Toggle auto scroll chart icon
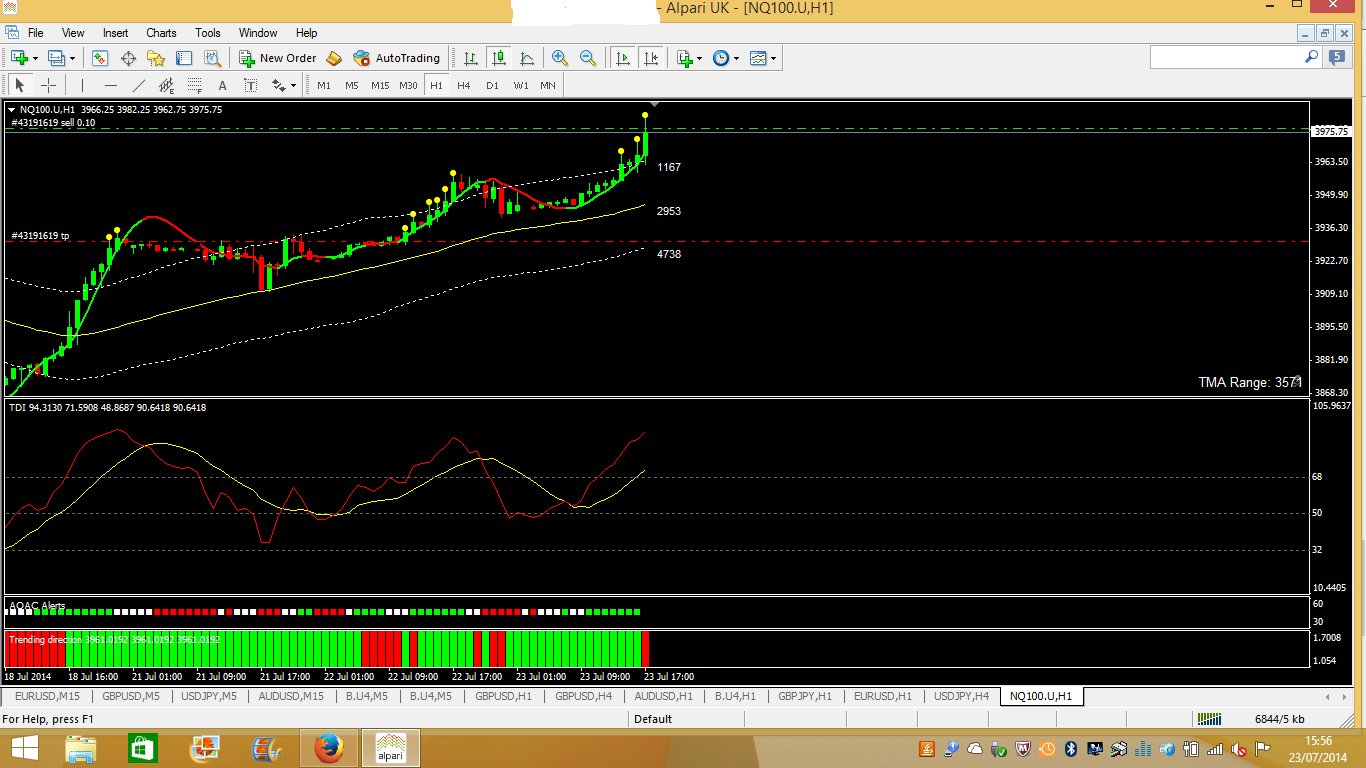Viewport: 1366px width, 768px height. coord(623,58)
